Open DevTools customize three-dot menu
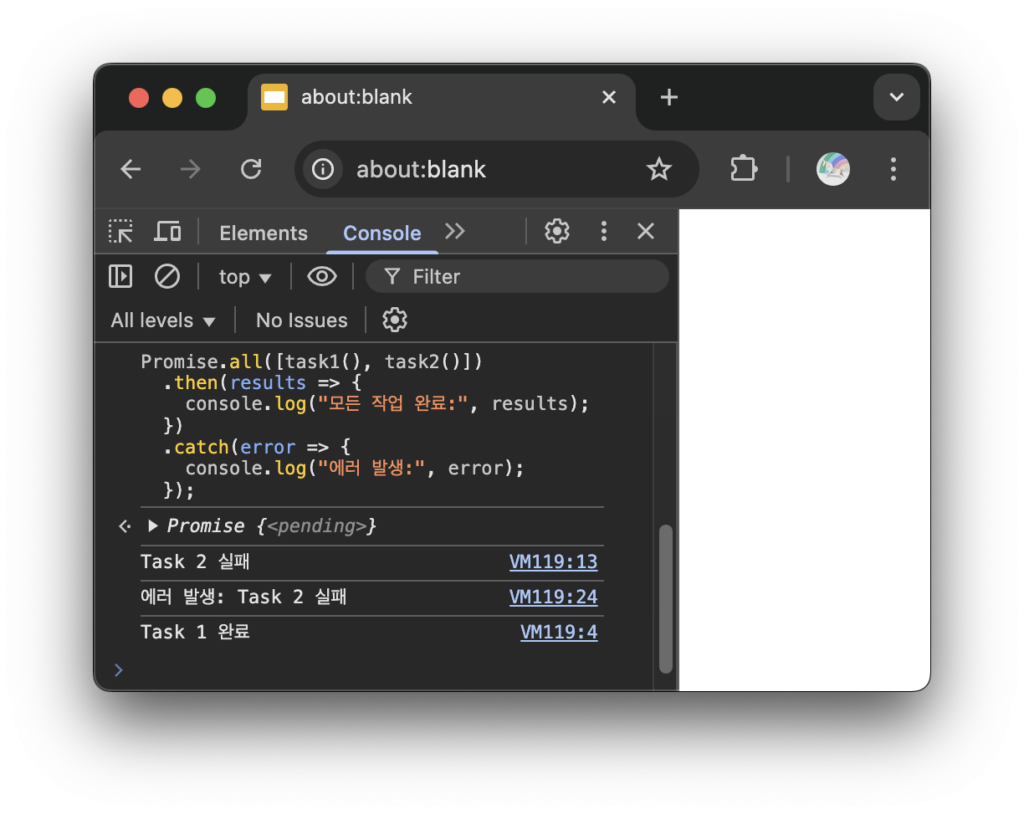Viewport: 1024px width, 815px height. 603,231
